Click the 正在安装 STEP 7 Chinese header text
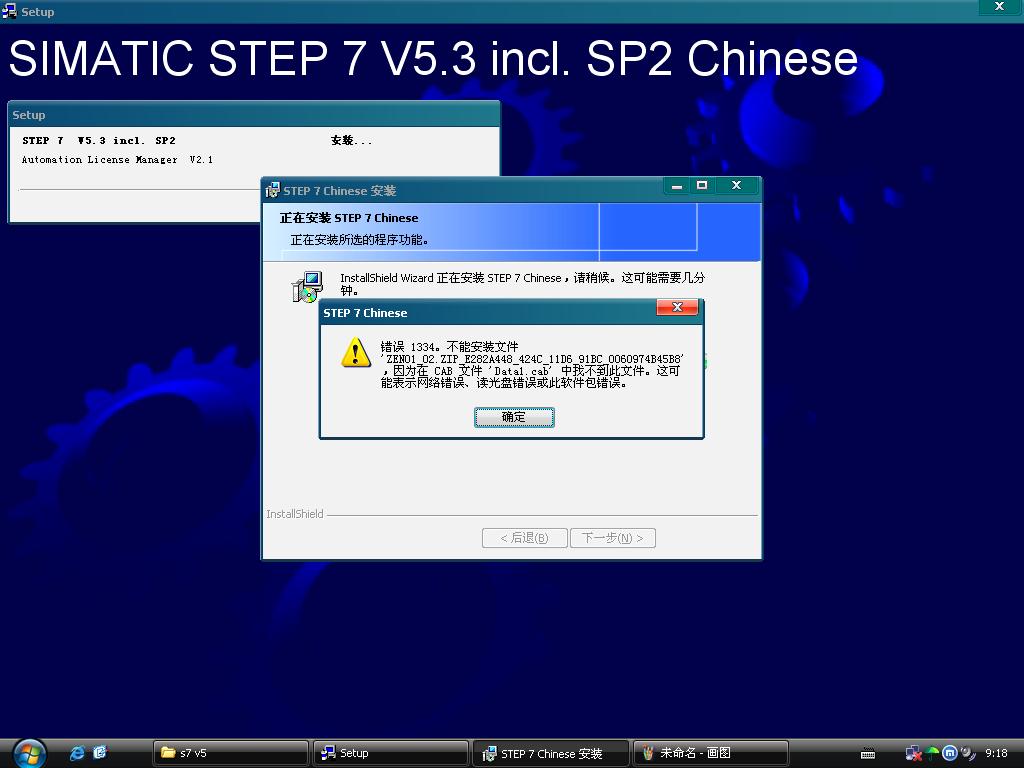Image resolution: width=1024 pixels, height=768 pixels. 349,218
